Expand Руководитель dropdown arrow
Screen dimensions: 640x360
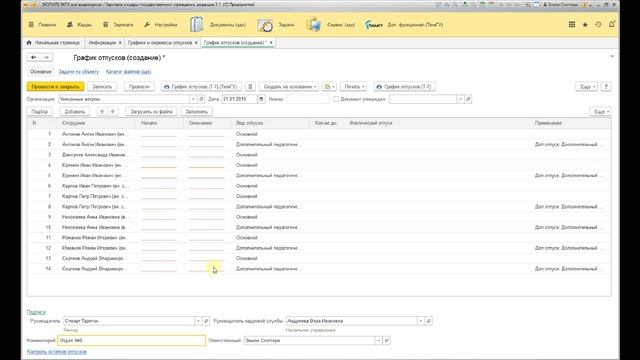point(198,321)
